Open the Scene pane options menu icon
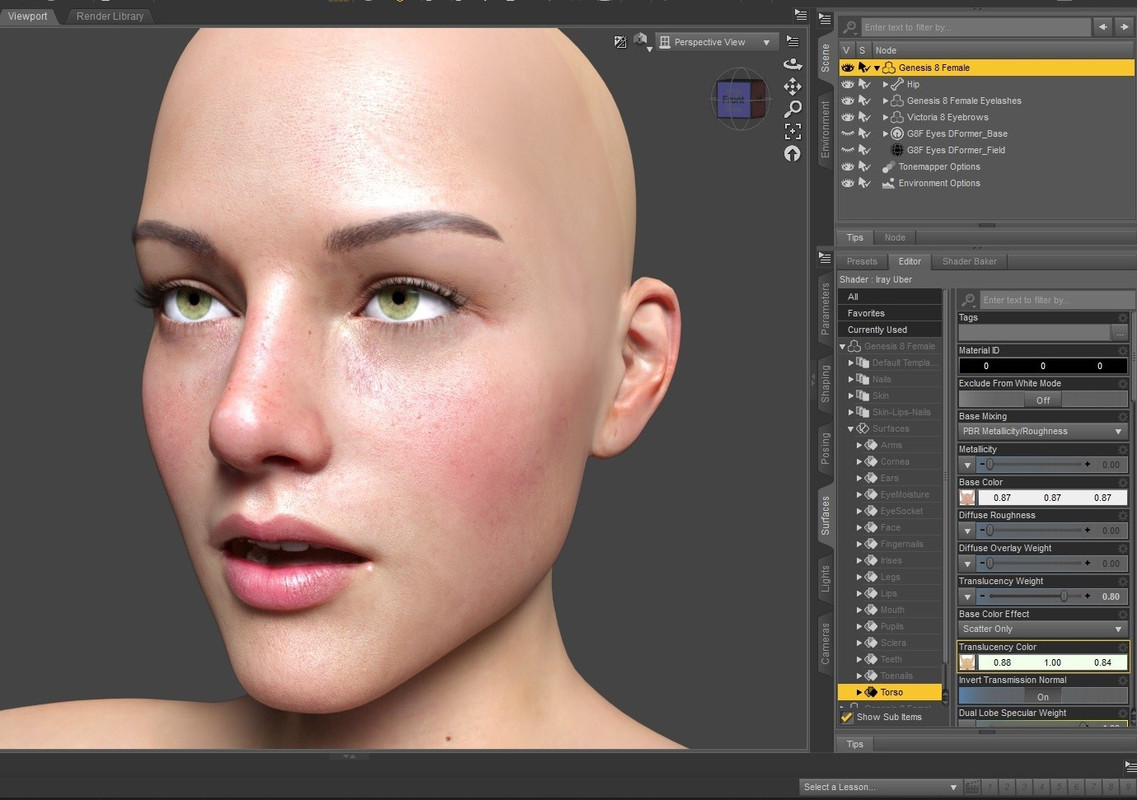The width and height of the screenshot is (1137, 800). pyautogui.click(x=824, y=19)
